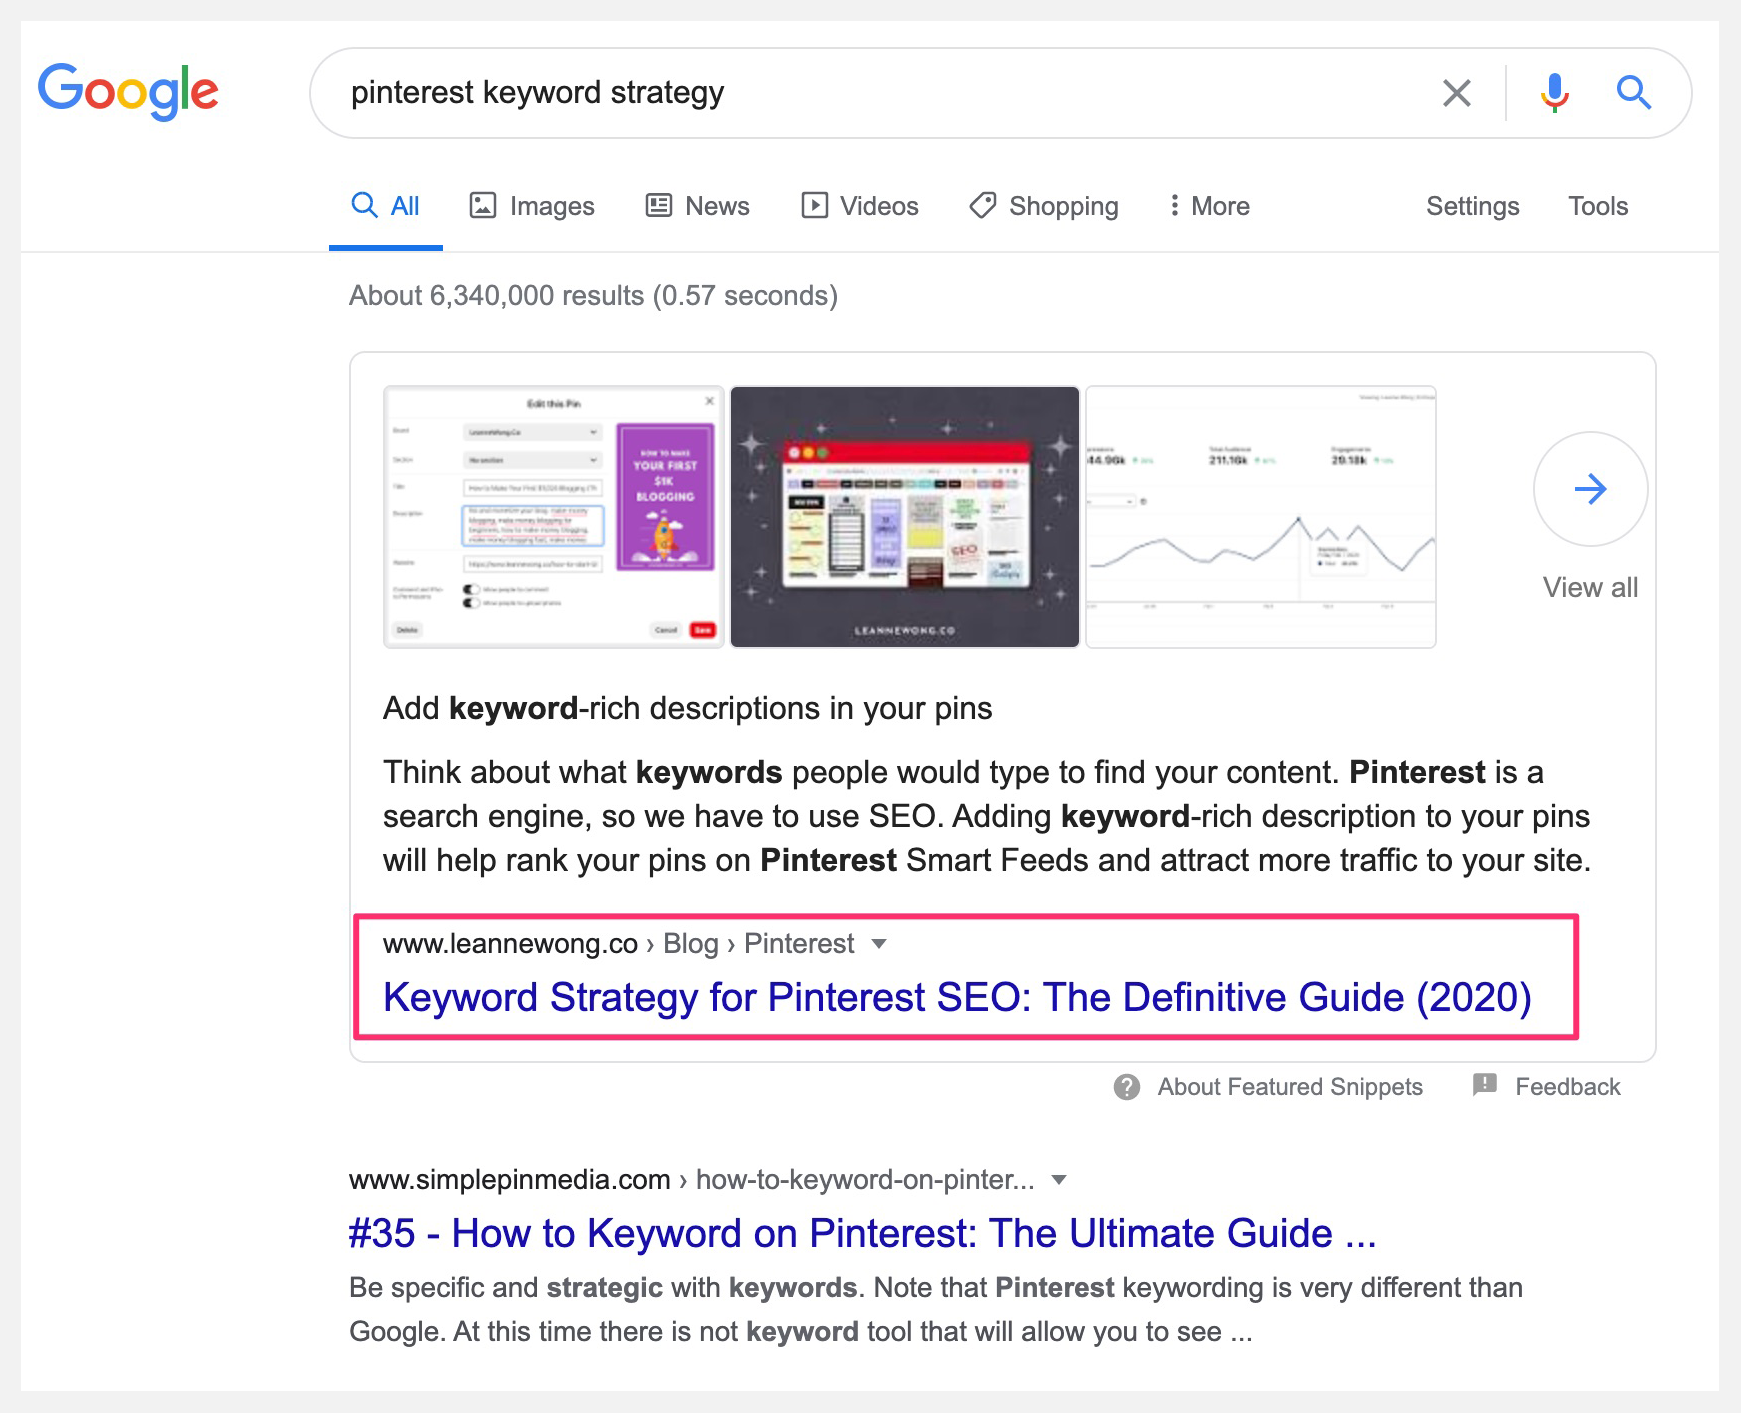This screenshot has width=1741, height=1413.
Task: Click the About Featured Snippets help icon
Action: (x=1127, y=1087)
